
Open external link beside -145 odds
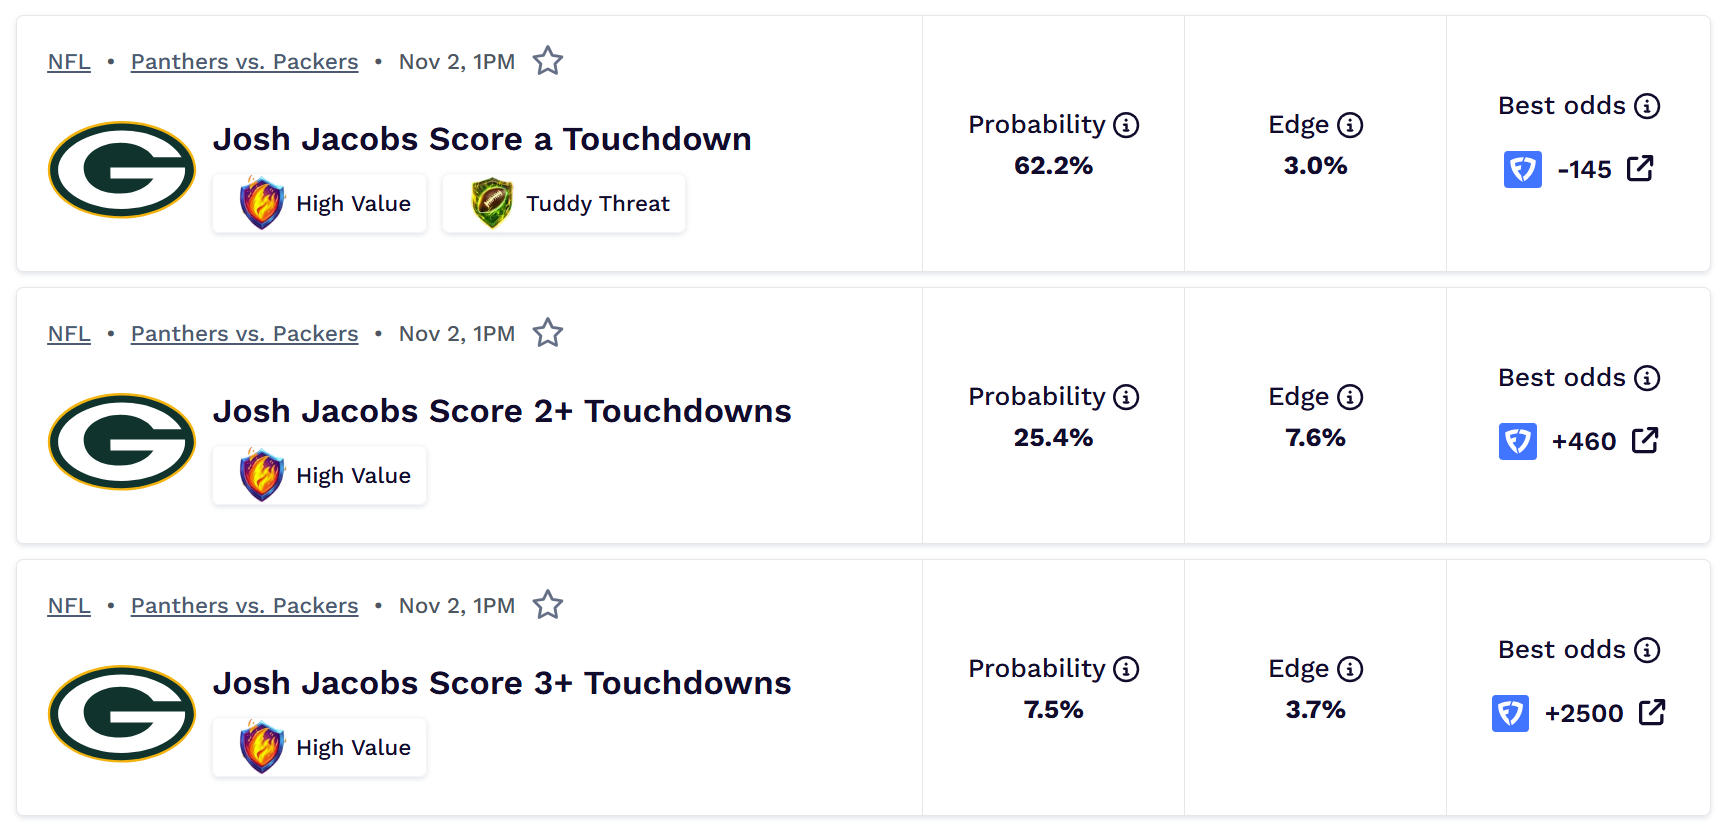click(x=1640, y=168)
